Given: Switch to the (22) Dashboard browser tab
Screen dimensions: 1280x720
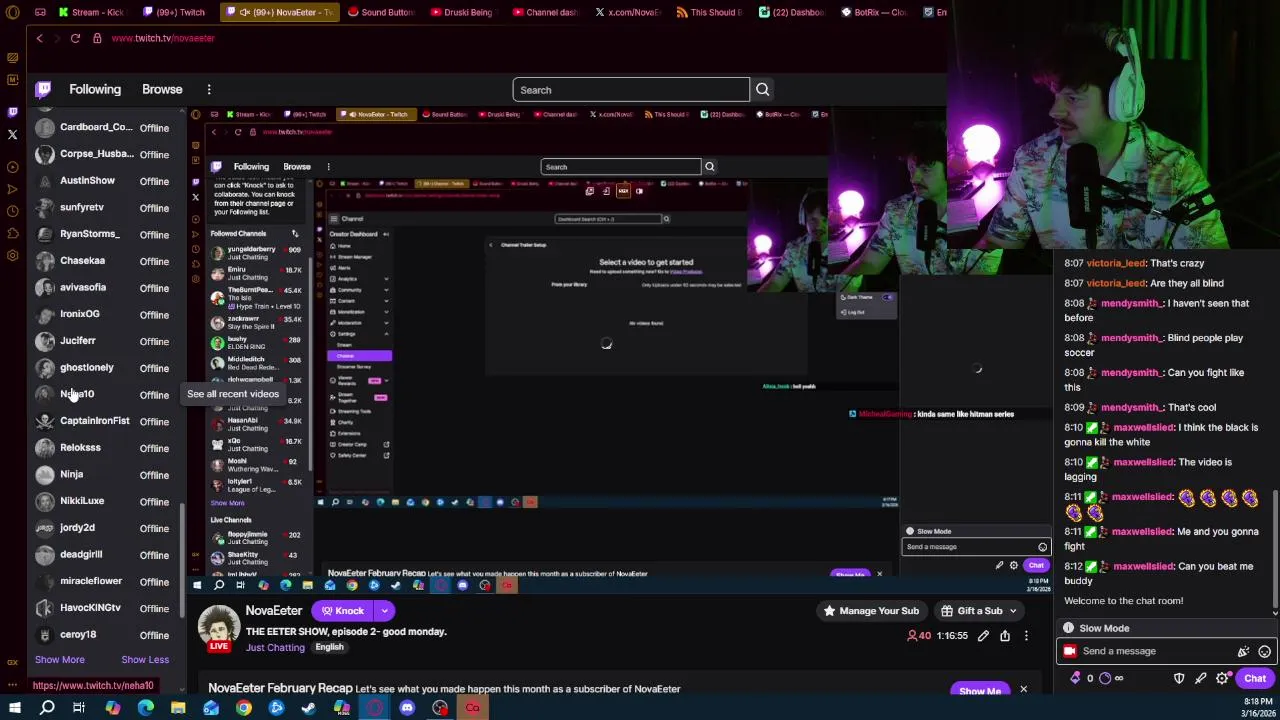Looking at the screenshot, I should click(792, 12).
